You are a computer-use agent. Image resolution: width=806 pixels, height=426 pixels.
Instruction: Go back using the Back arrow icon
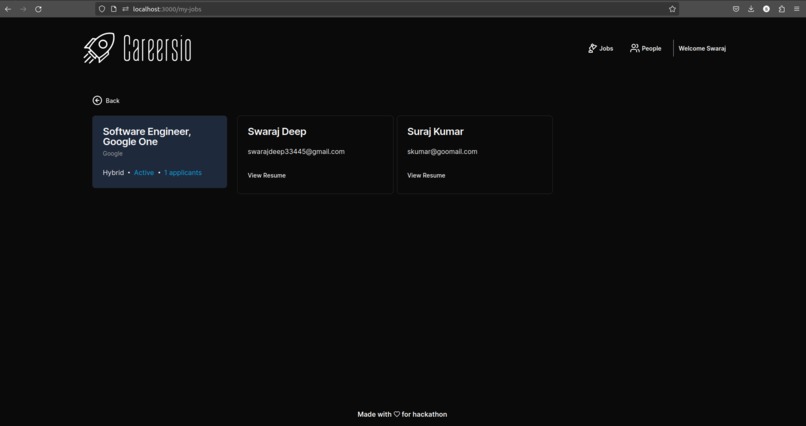click(97, 100)
